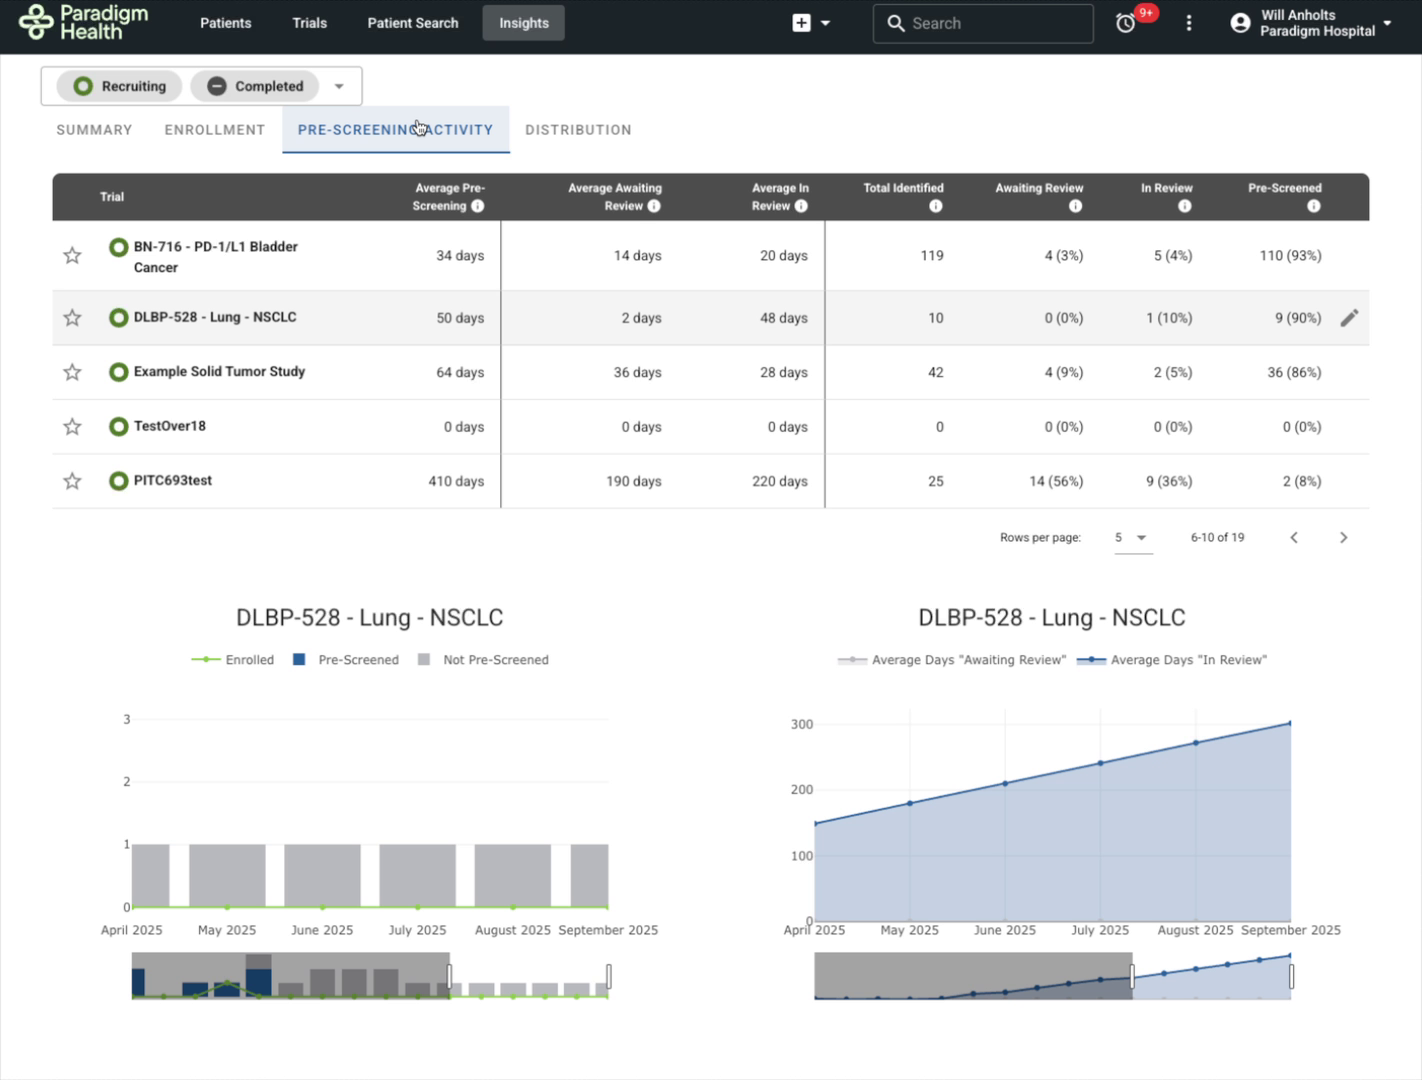Screen dimensions: 1422x1080
Task: Switch to the Enrollment tab
Action: point(215,130)
